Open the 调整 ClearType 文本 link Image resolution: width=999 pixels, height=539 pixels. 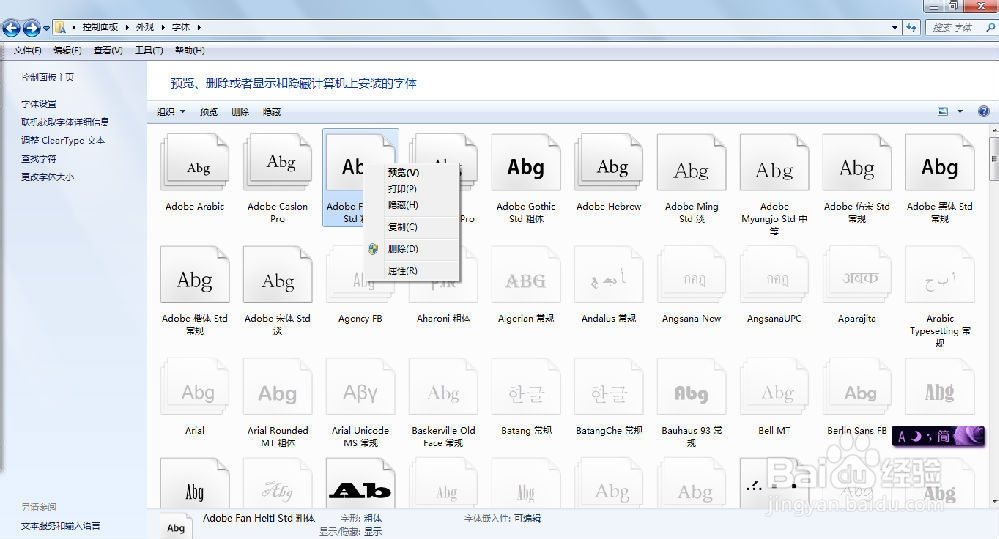pyautogui.click(x=62, y=140)
